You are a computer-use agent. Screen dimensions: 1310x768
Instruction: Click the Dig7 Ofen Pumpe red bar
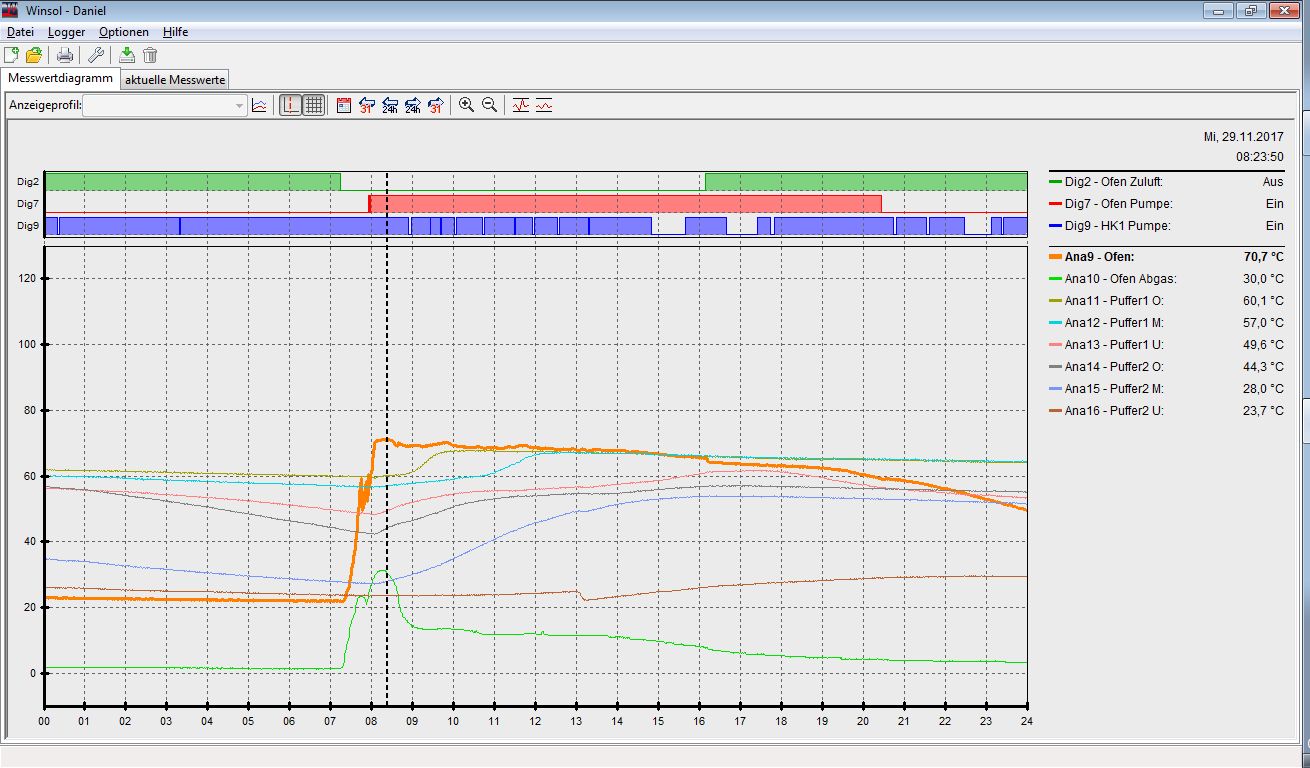(625, 203)
